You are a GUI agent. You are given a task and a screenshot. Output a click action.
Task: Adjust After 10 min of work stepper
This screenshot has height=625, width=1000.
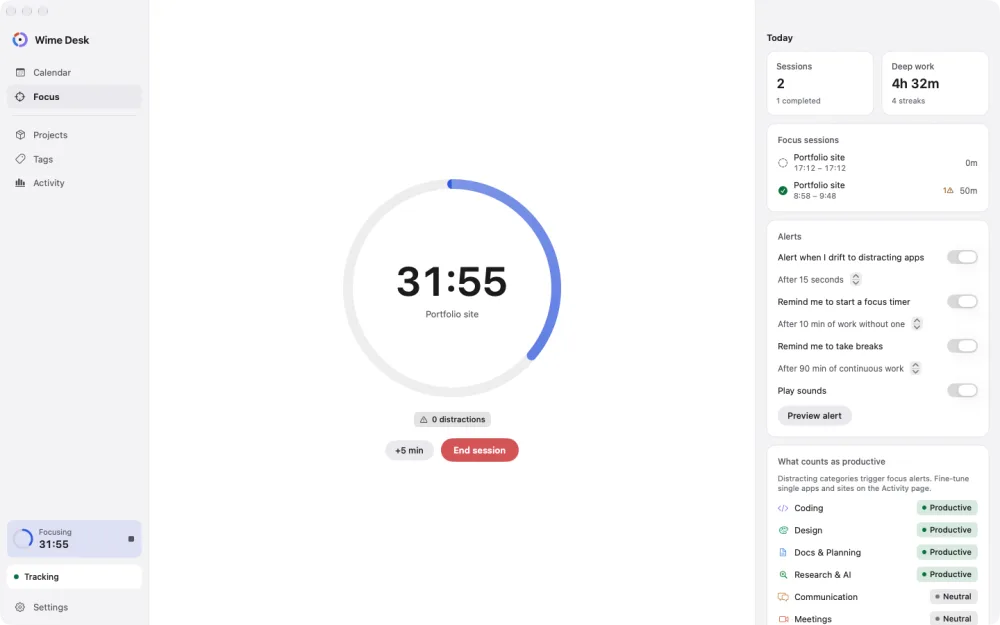pos(916,324)
